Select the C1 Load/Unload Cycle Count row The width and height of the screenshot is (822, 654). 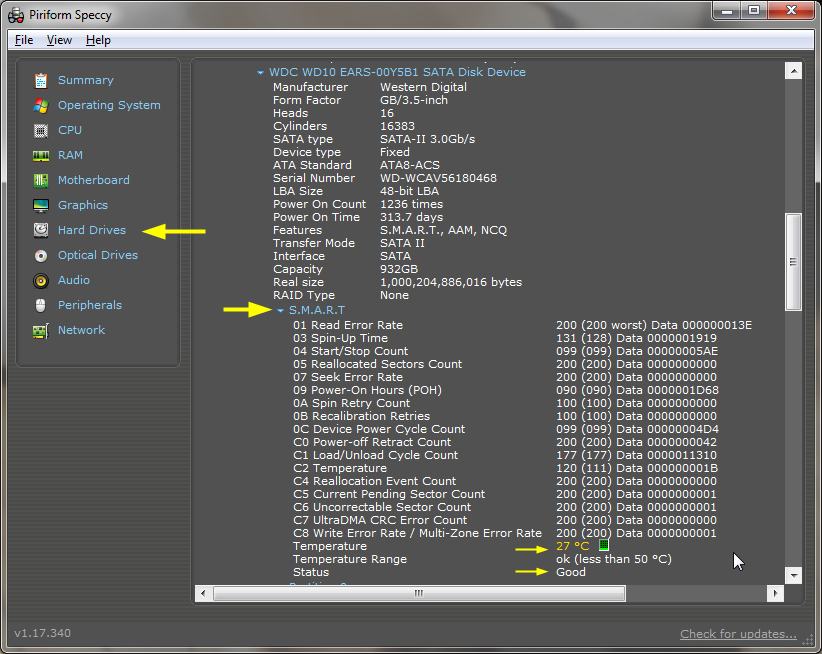pyautogui.click(x=504, y=455)
